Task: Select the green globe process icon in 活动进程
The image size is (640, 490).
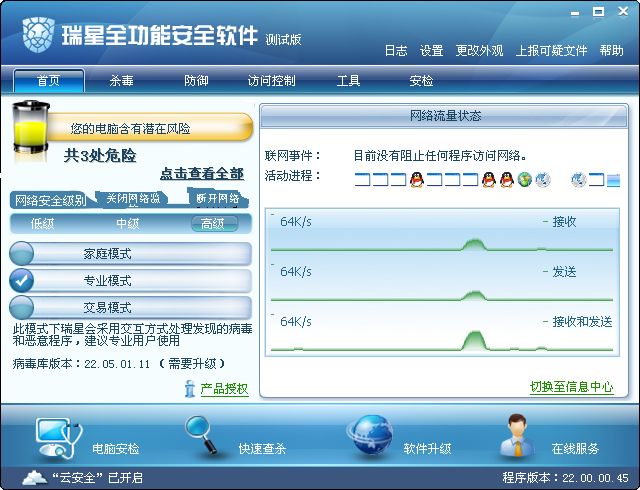Action: point(525,179)
